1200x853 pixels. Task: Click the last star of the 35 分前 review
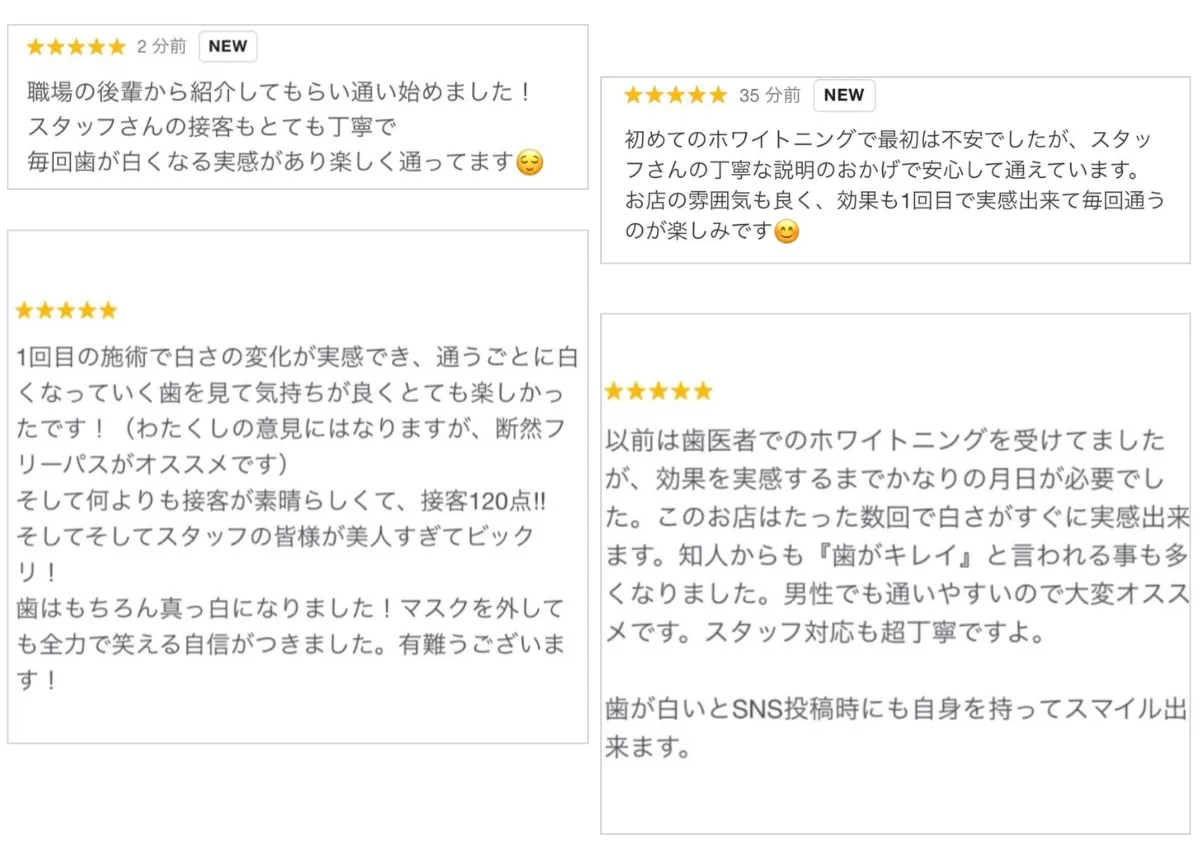coord(717,96)
